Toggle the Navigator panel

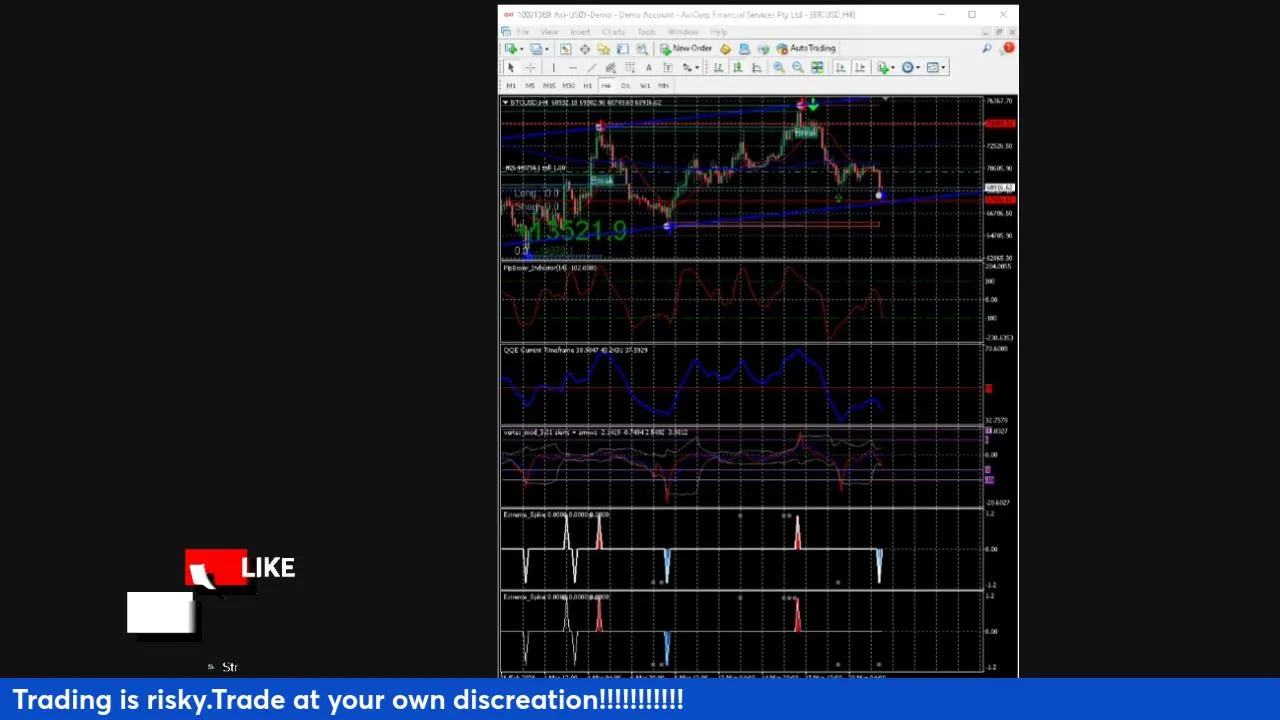pyautogui.click(x=604, y=48)
